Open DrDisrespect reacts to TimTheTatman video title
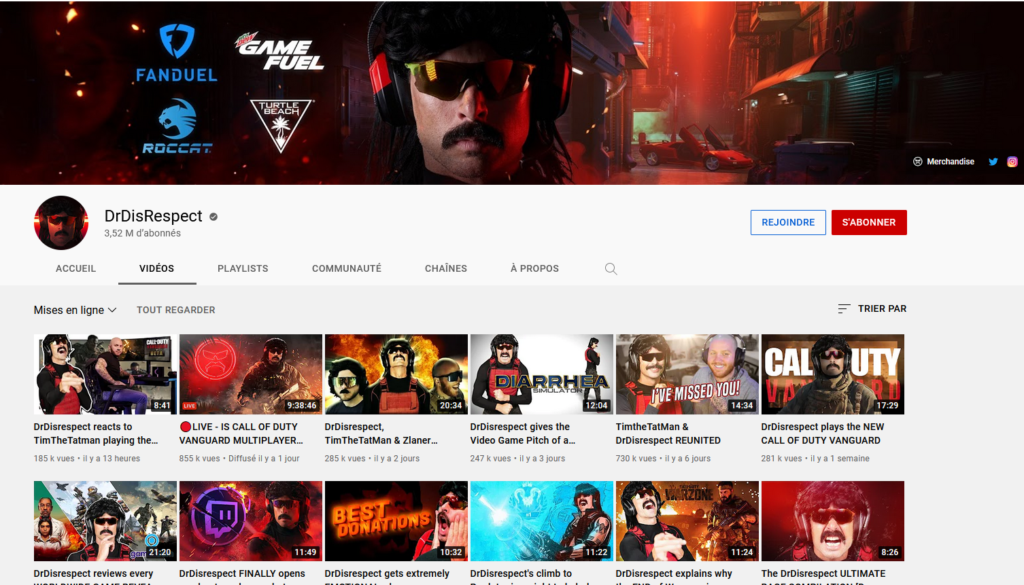 point(96,434)
